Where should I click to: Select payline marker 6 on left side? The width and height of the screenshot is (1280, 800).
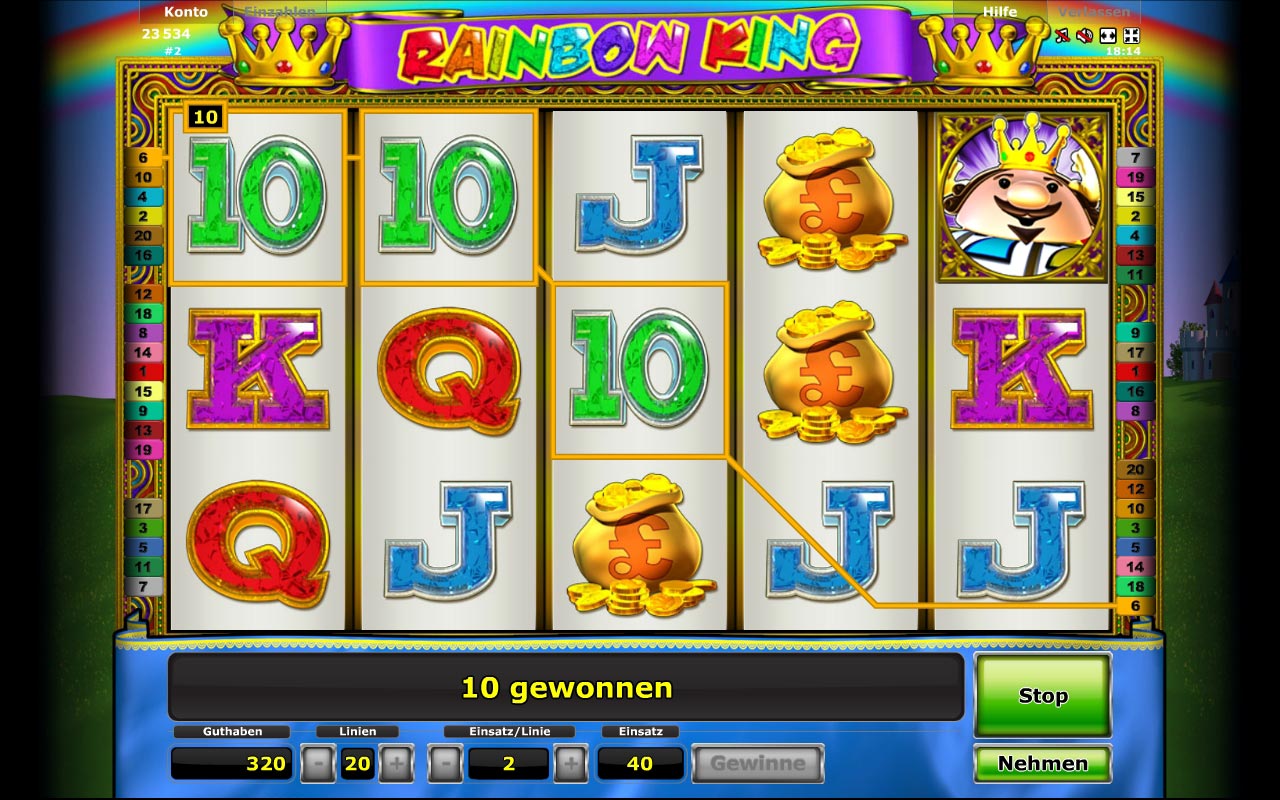tap(144, 158)
